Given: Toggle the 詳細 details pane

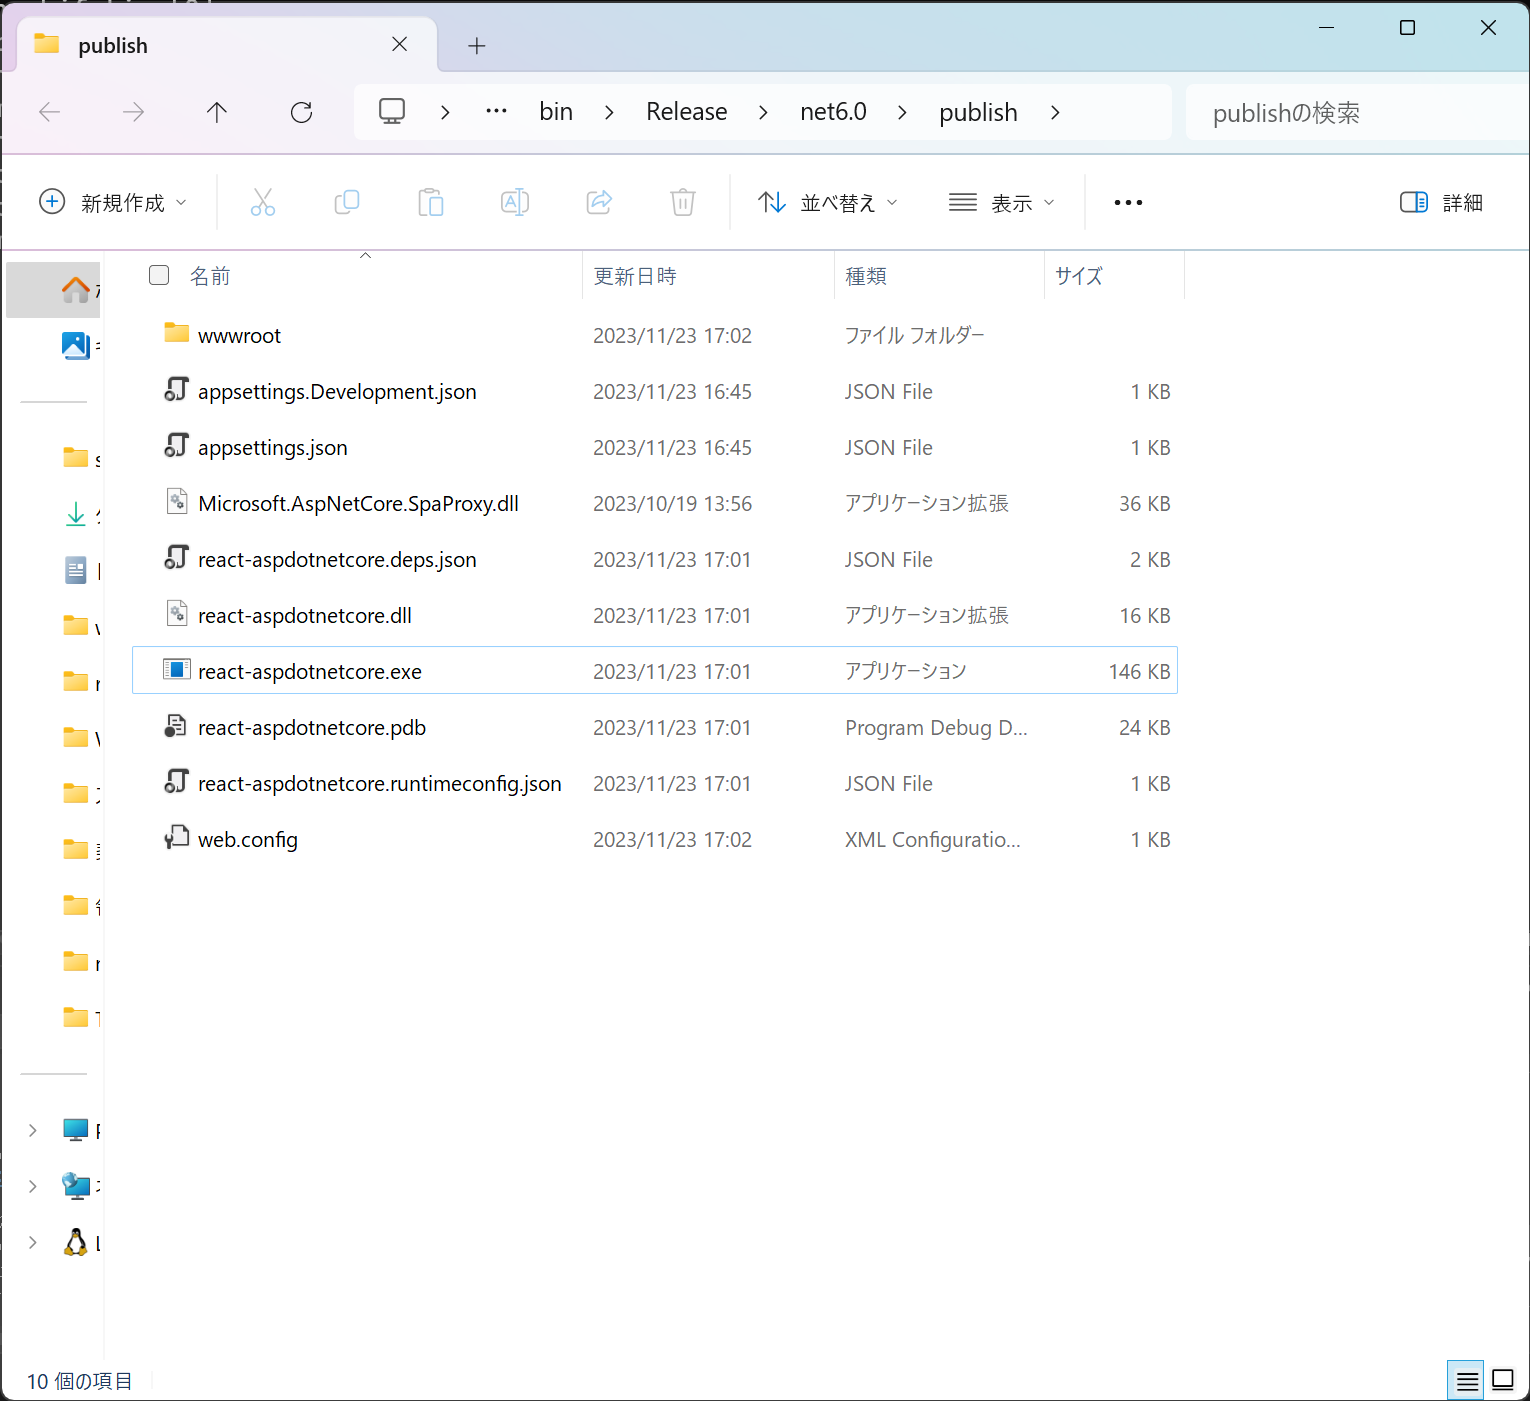Looking at the screenshot, I should [1439, 202].
